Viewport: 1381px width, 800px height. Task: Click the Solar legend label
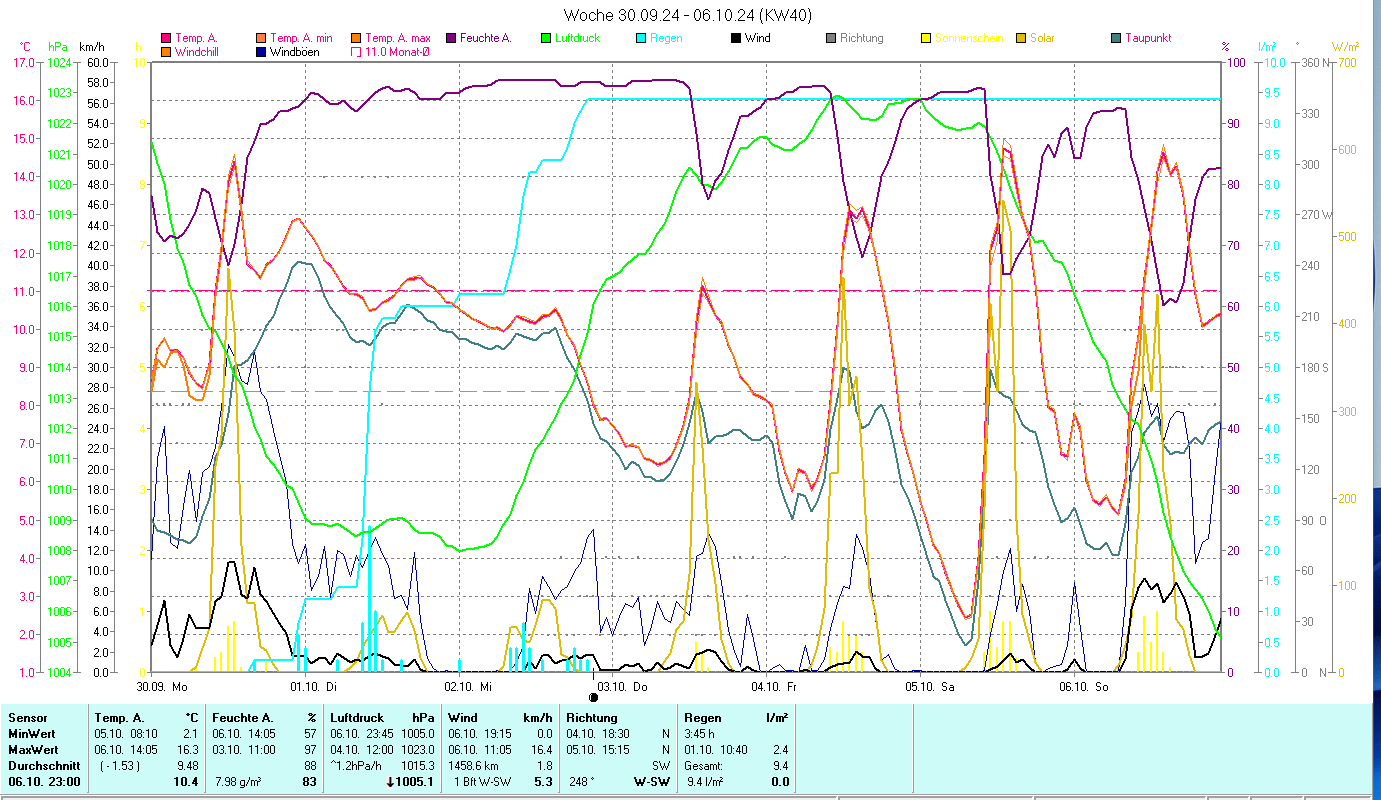1042,38
